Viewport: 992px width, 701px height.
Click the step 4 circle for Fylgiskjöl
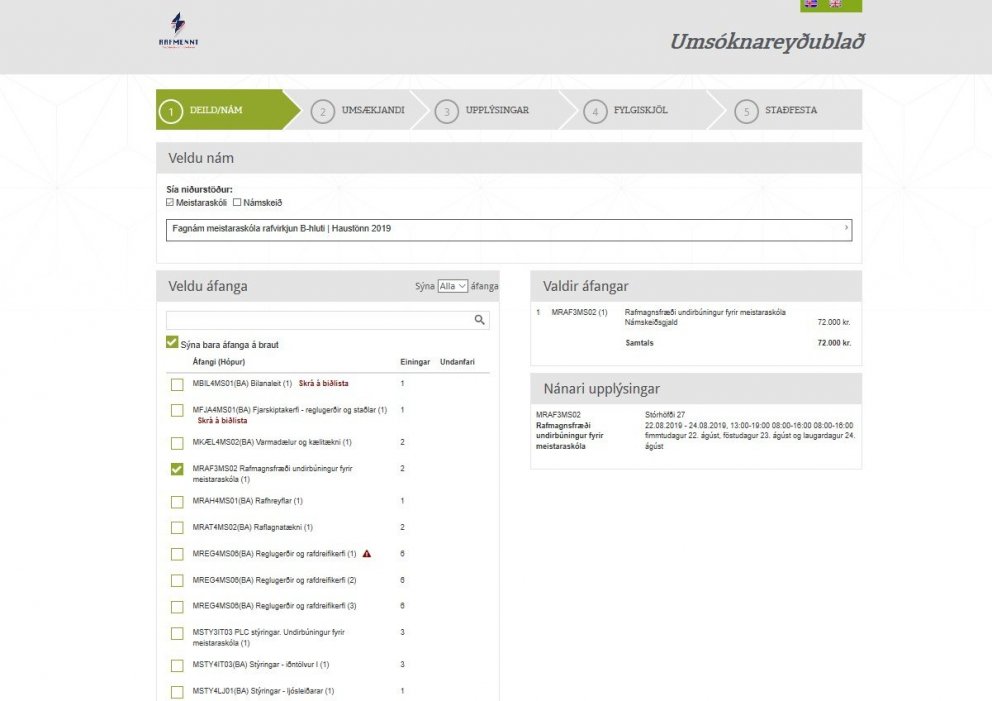click(595, 111)
